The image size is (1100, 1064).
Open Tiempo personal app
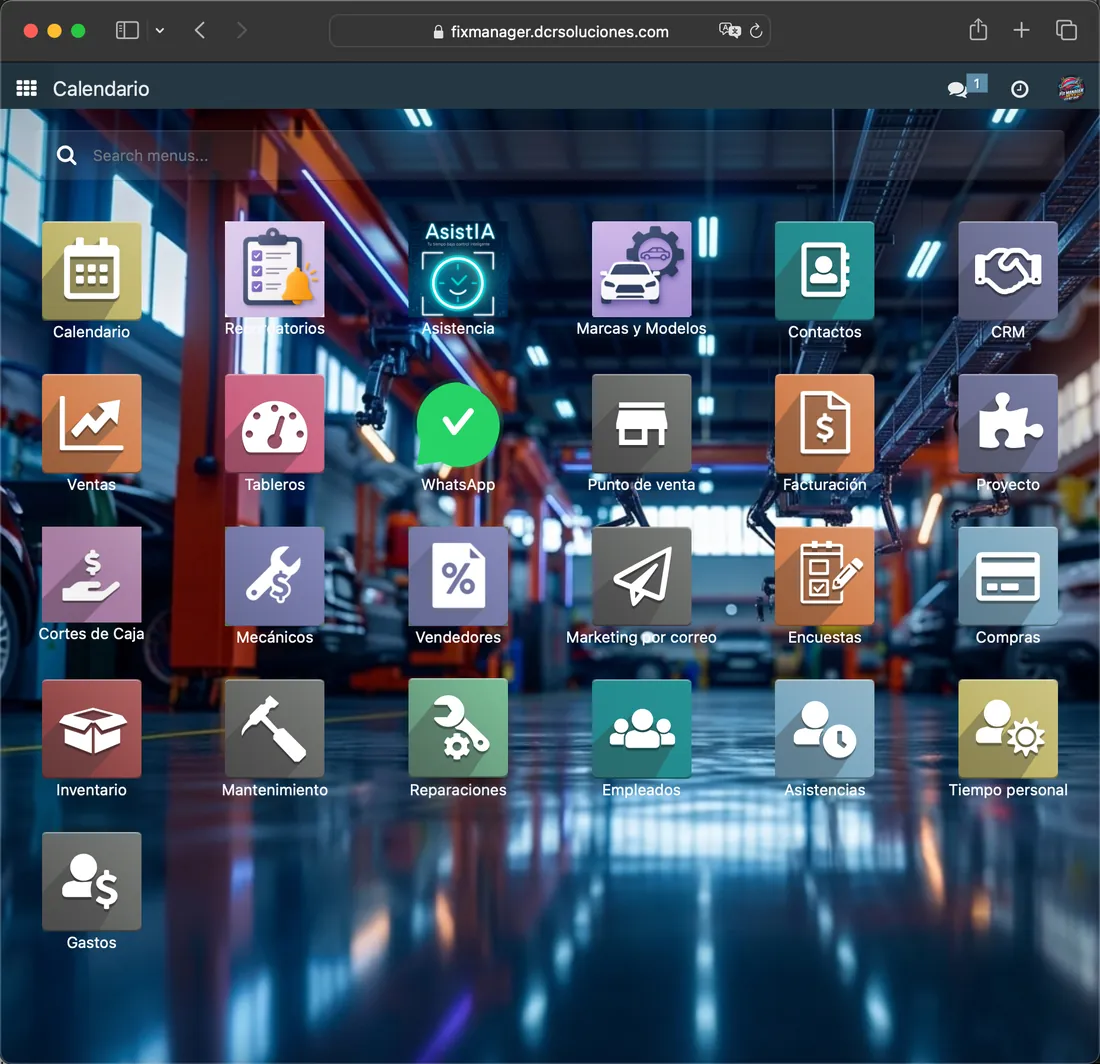point(1008,729)
